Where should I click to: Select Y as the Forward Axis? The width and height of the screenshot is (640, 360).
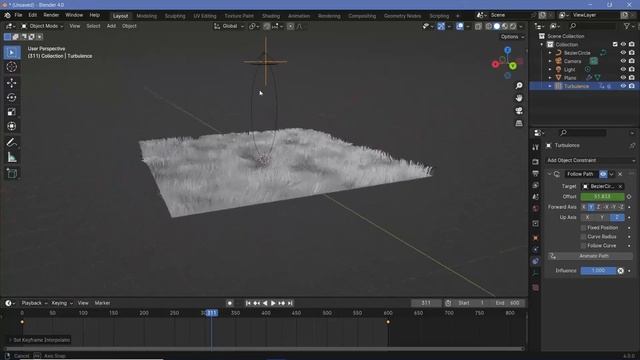[591, 207]
